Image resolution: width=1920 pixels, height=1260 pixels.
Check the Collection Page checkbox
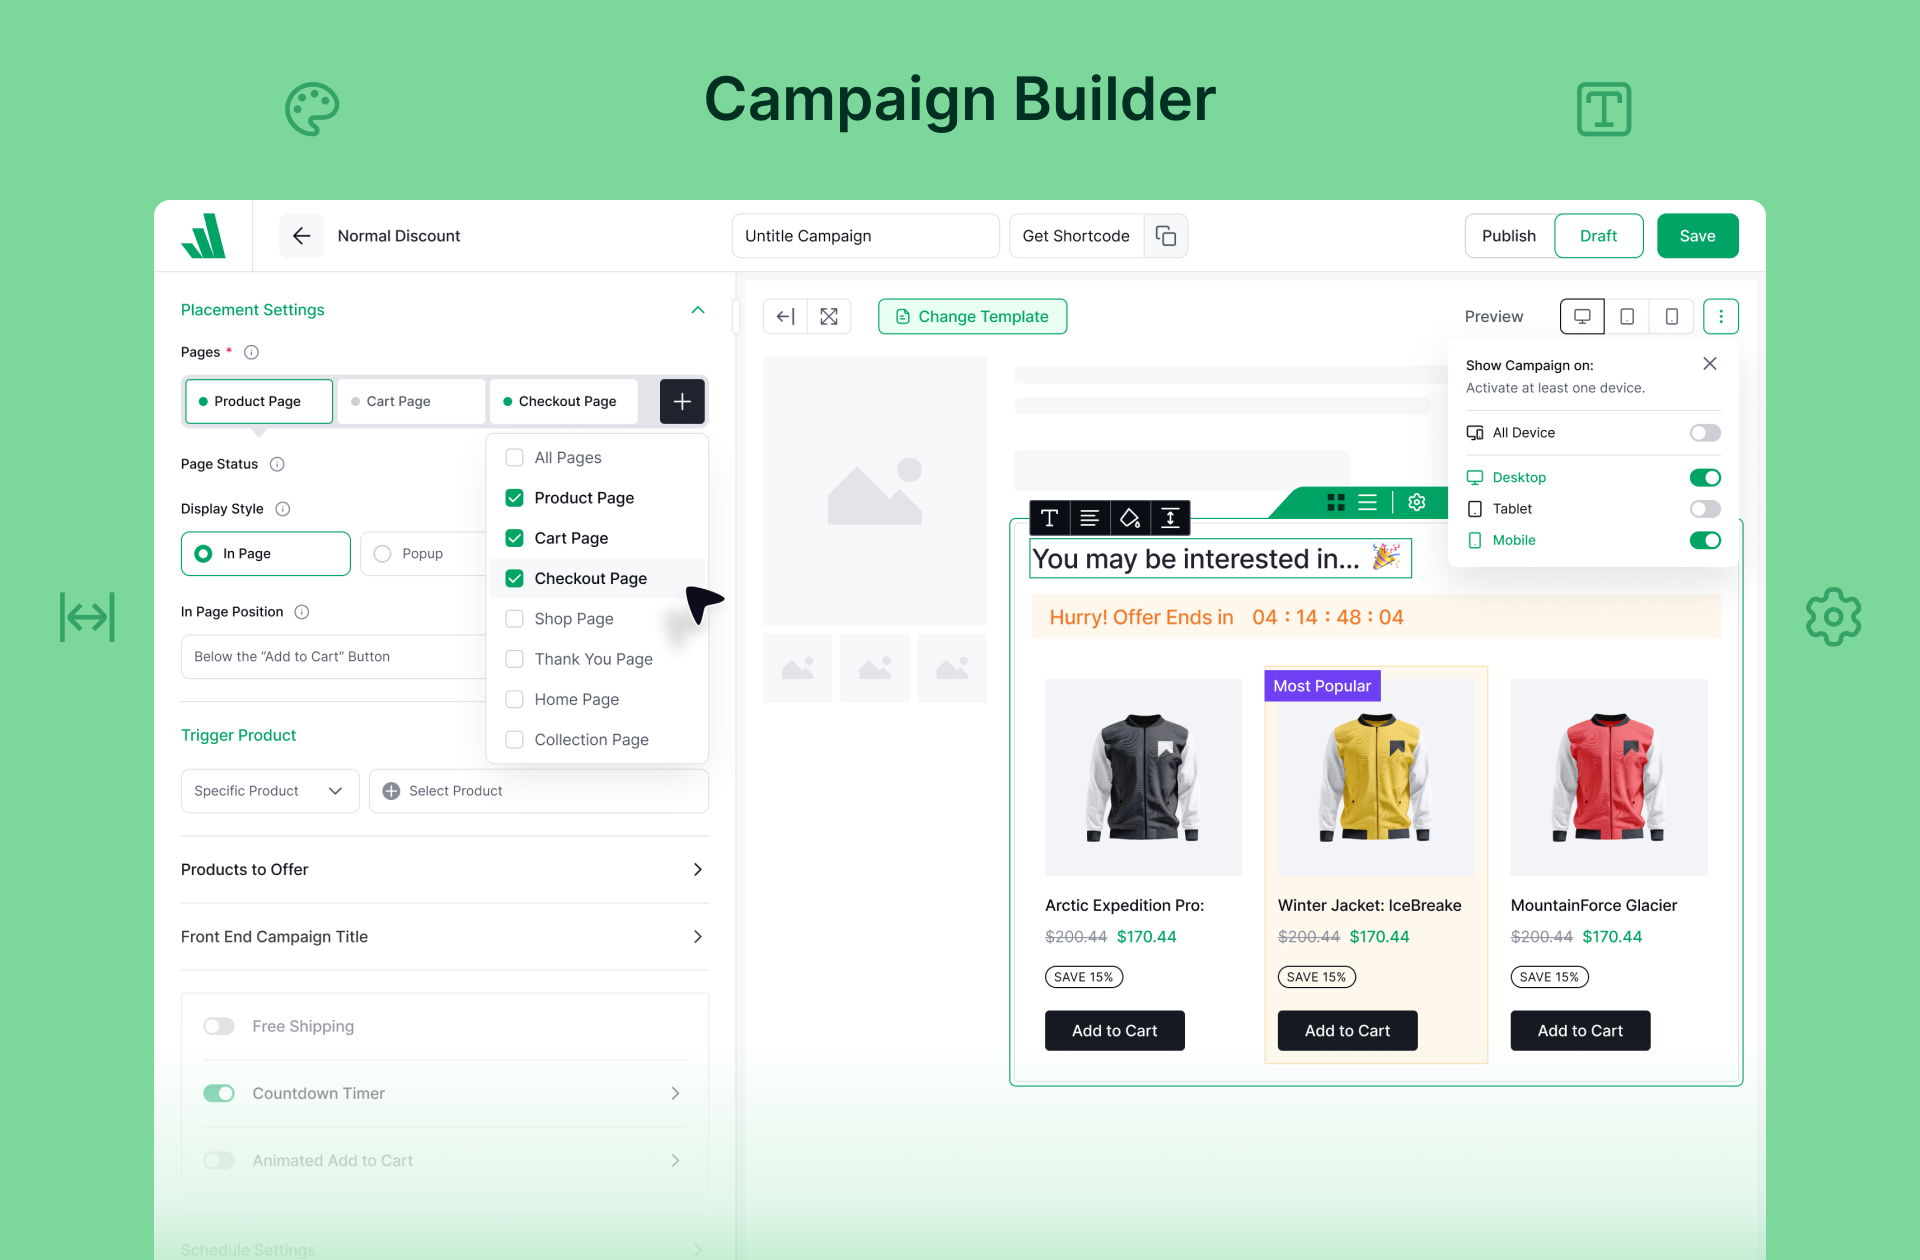coord(515,740)
